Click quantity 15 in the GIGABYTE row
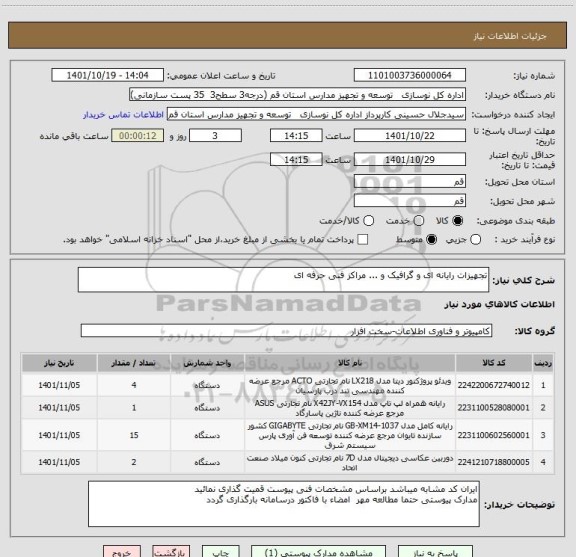576x557 pixels. [134, 435]
